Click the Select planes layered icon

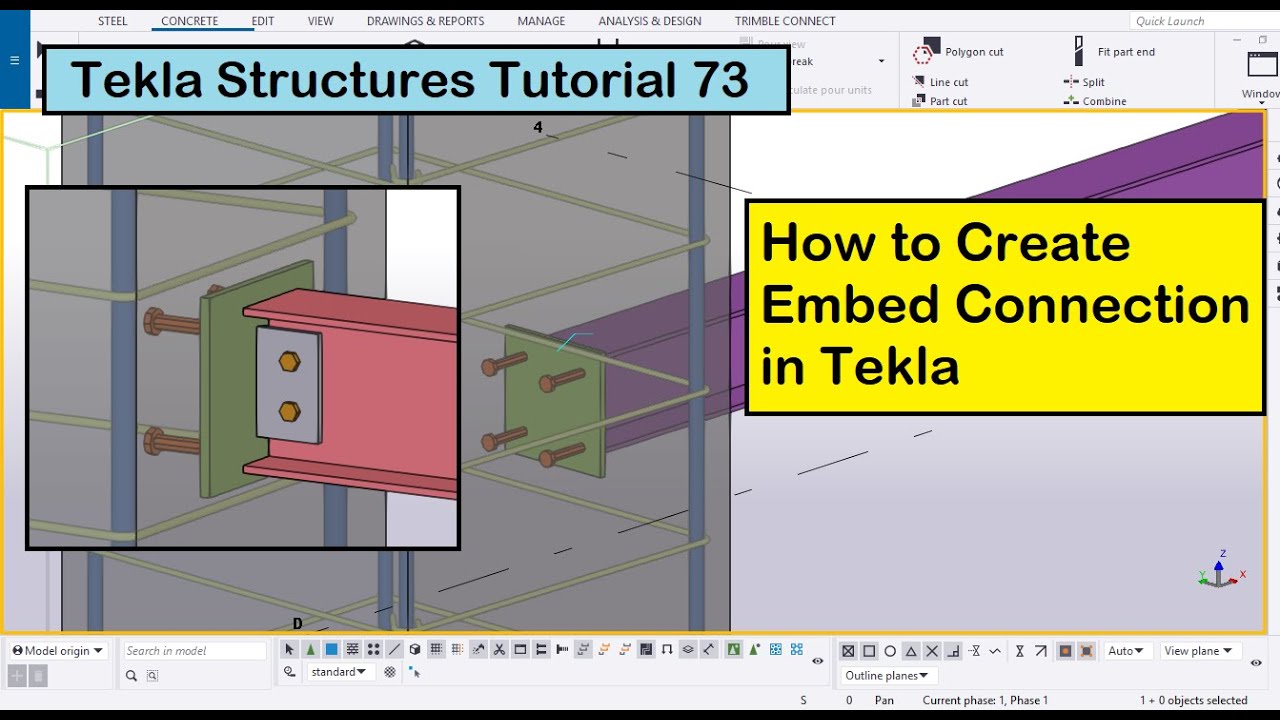(687, 650)
